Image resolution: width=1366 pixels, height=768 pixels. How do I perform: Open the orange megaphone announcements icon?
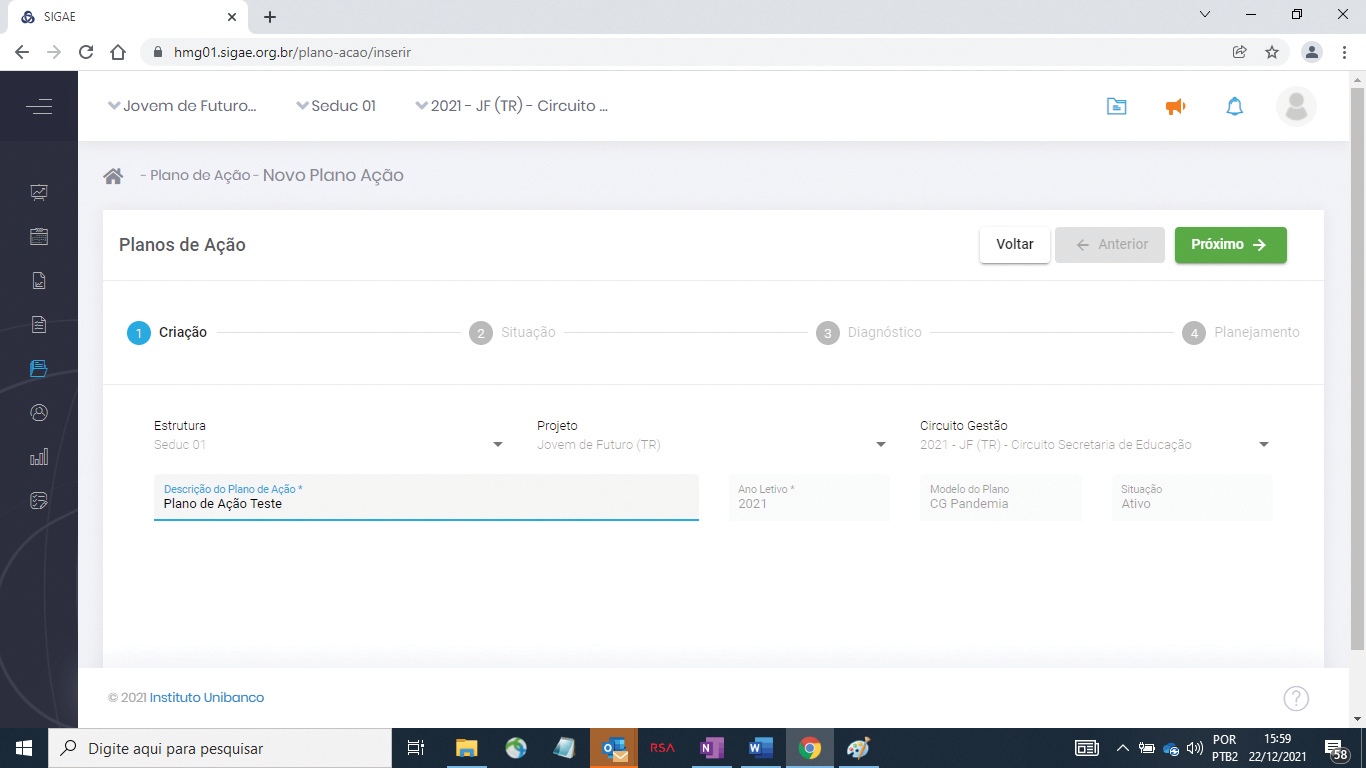pos(1176,106)
